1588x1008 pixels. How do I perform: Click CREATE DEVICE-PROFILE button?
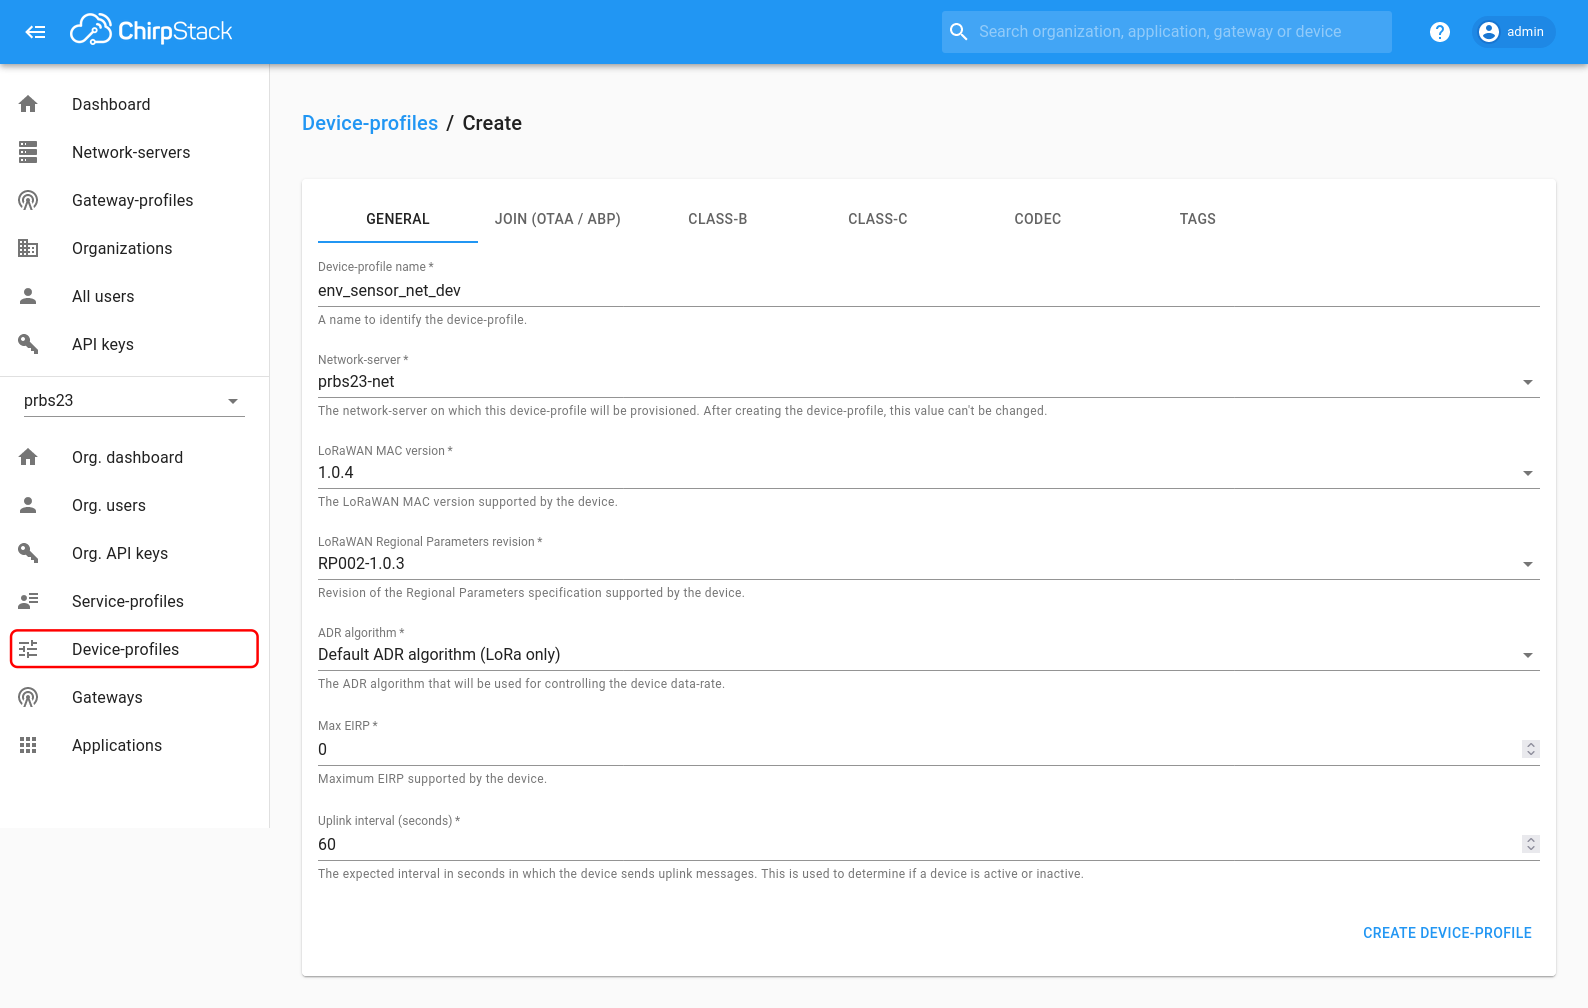point(1447,933)
